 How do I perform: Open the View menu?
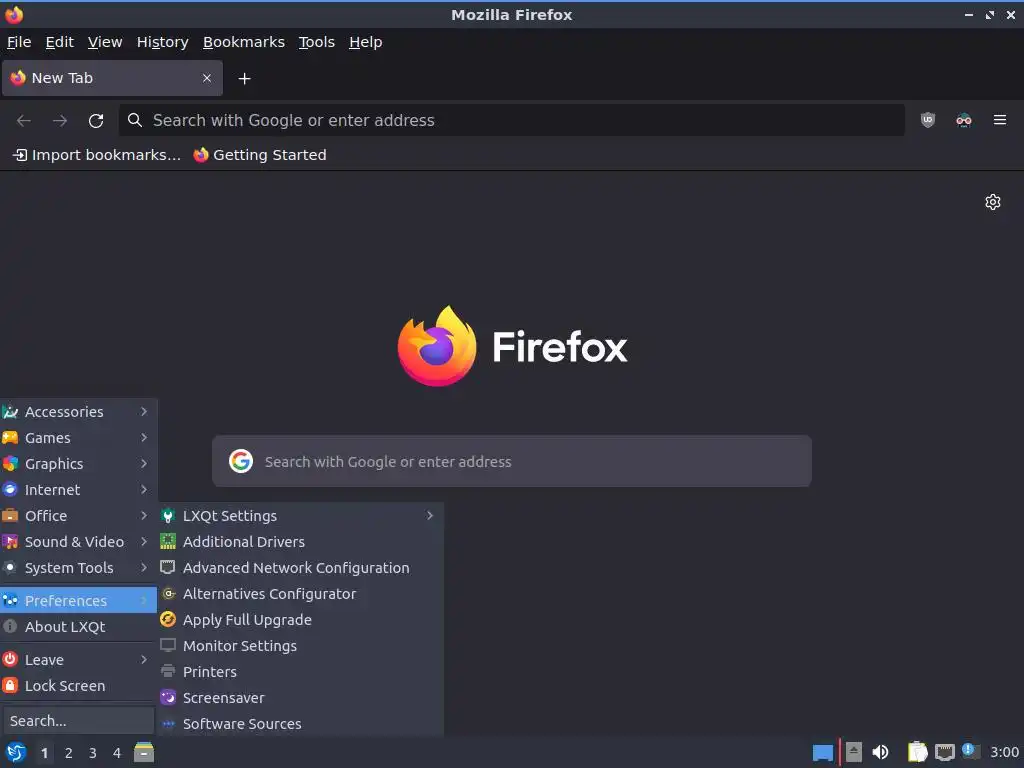pyautogui.click(x=105, y=42)
